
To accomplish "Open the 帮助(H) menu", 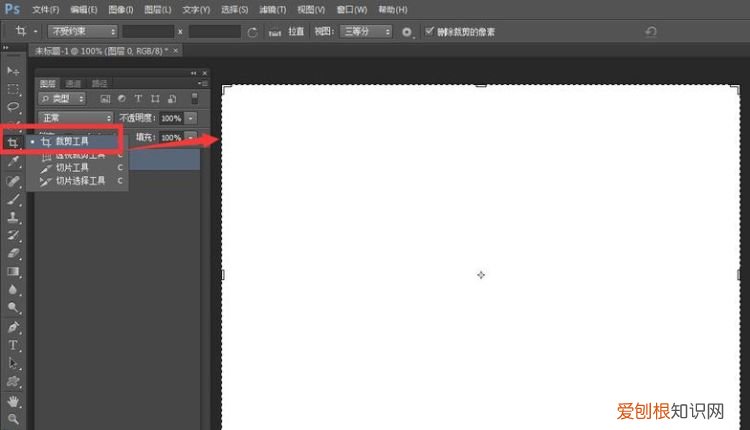I will 393,10.
